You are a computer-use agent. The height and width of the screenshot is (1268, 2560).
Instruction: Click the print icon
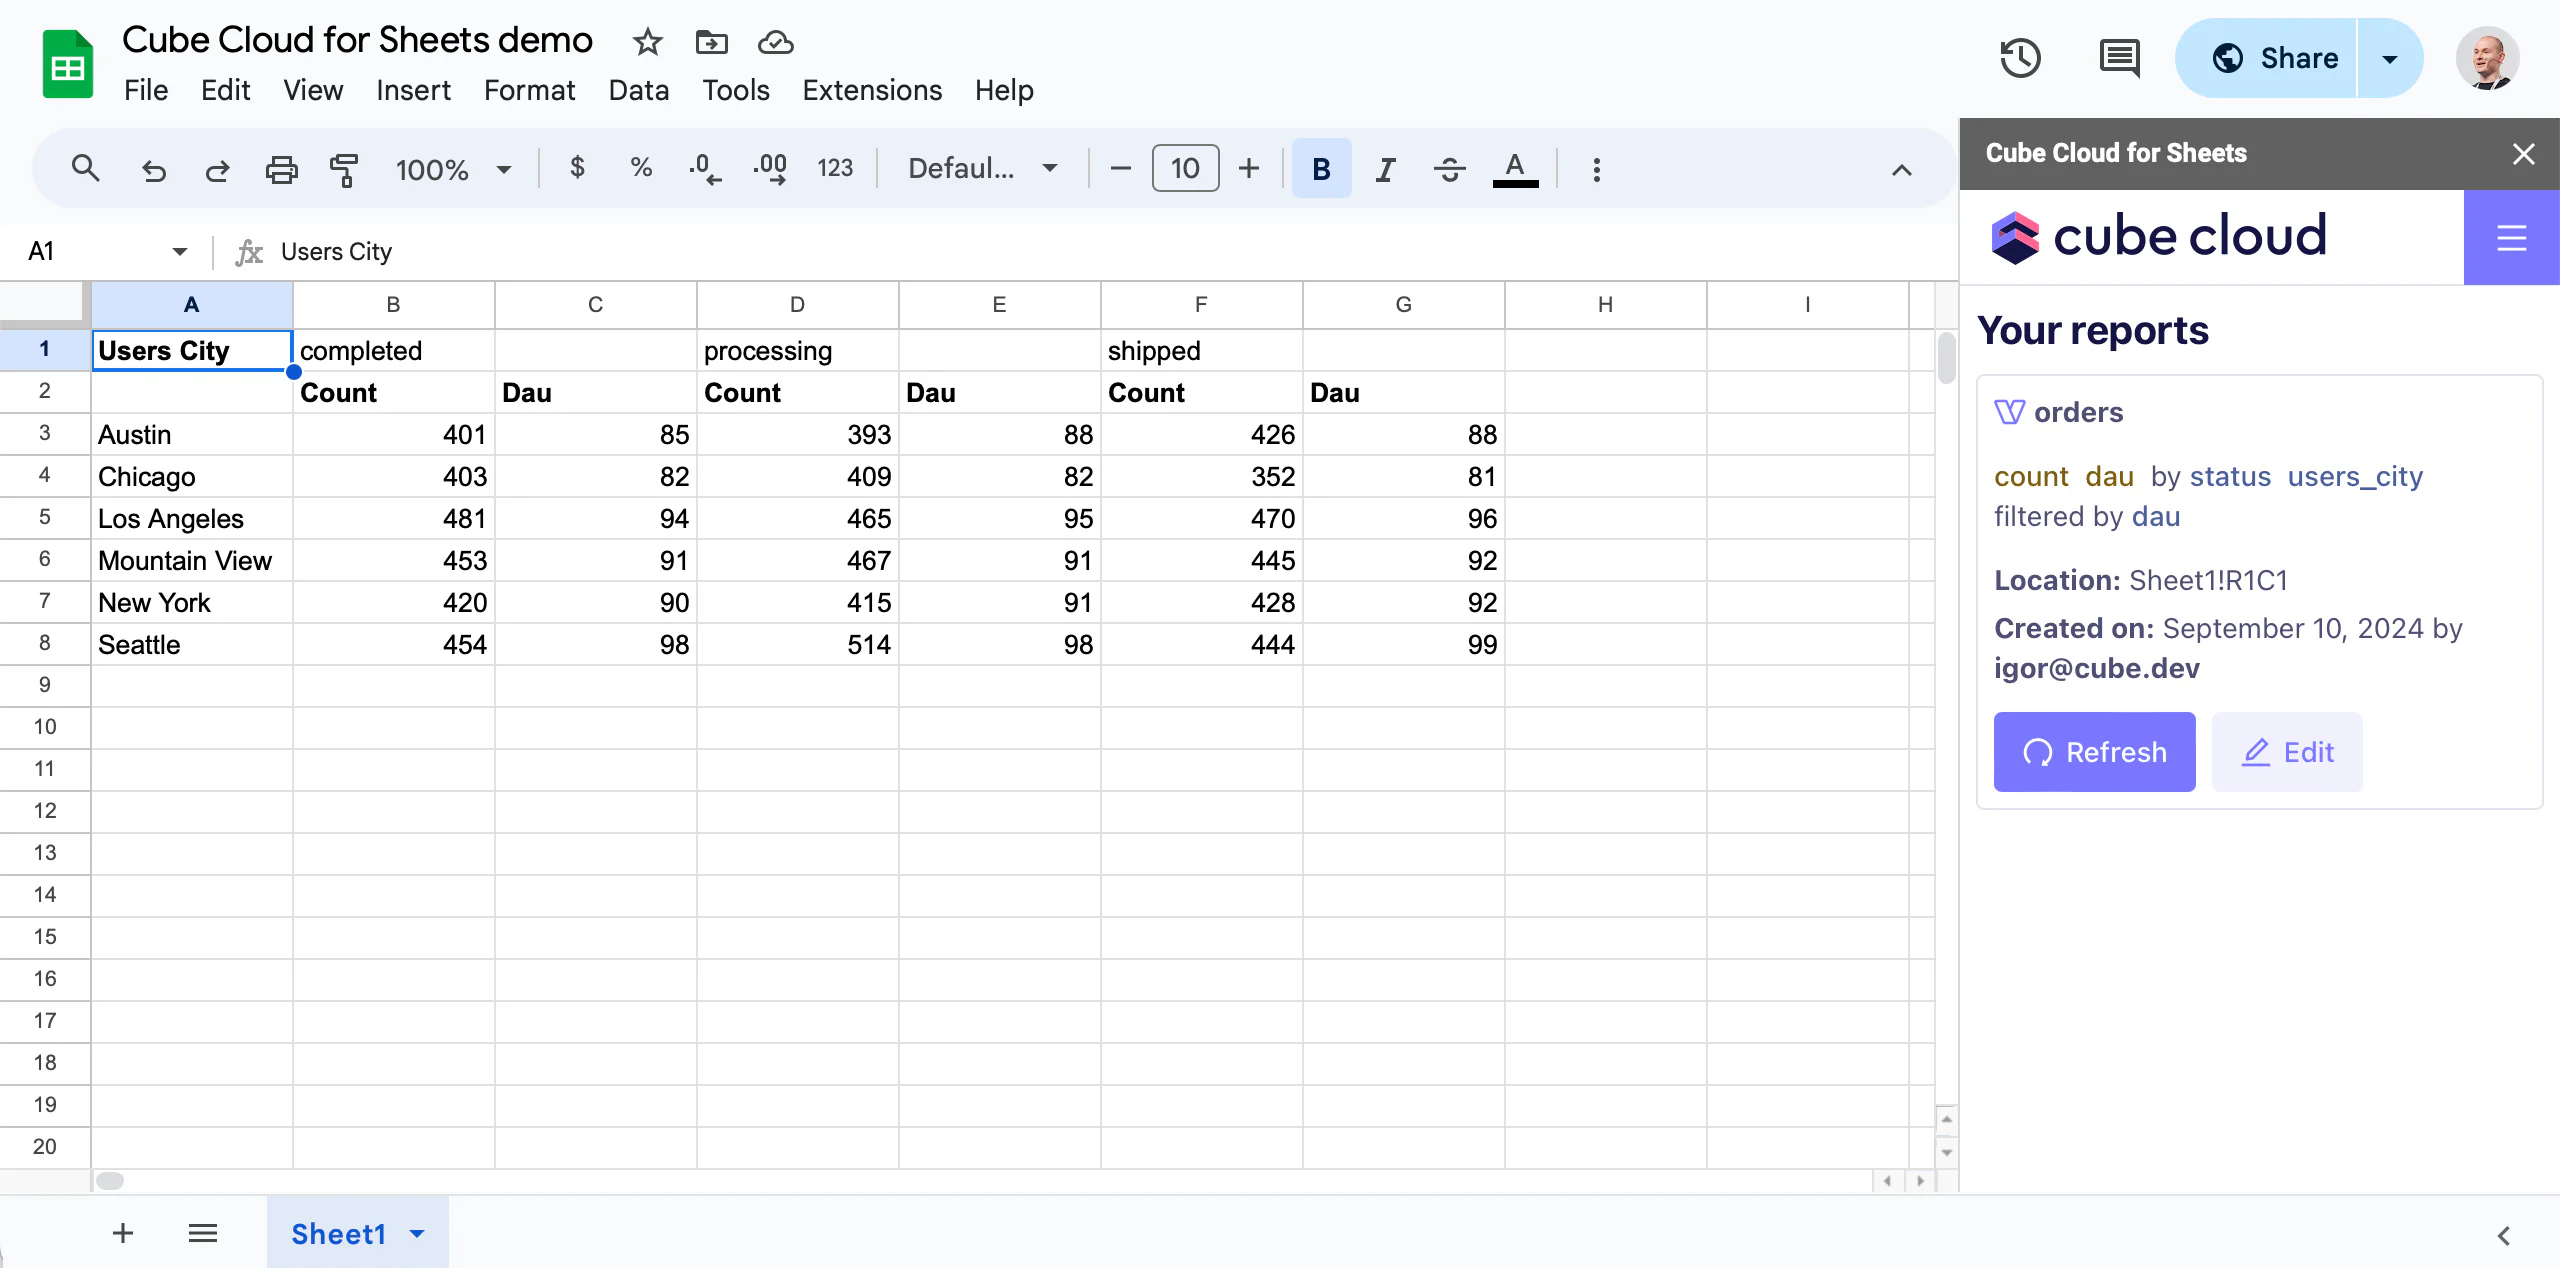281,169
